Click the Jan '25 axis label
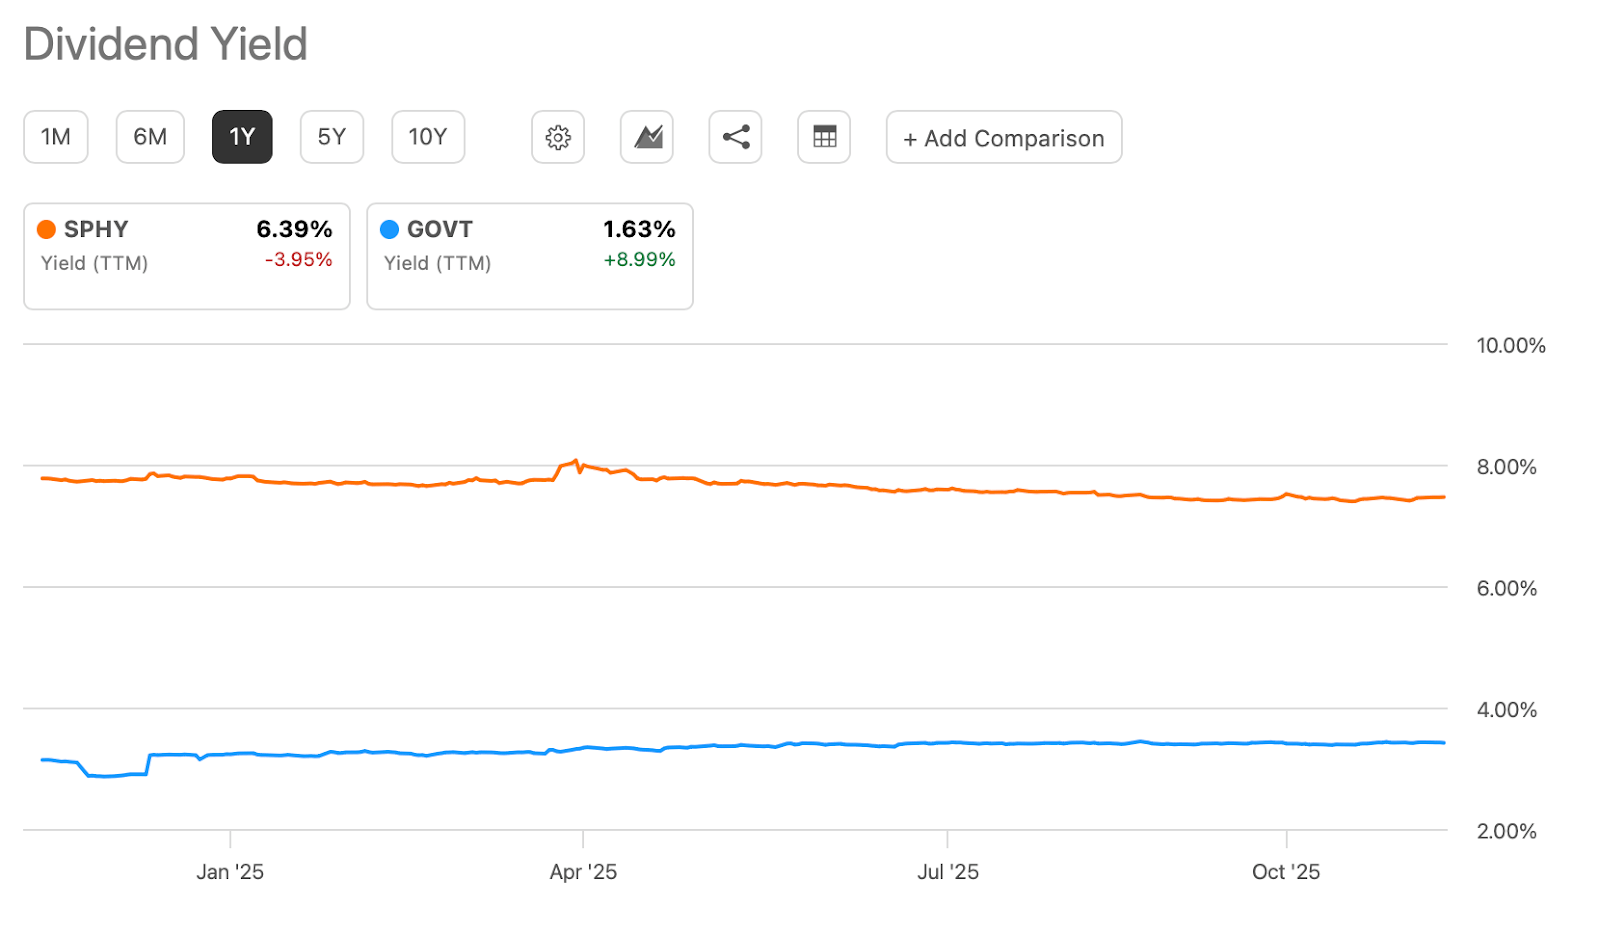Screen dimensions: 1600x935 pyautogui.click(x=230, y=872)
